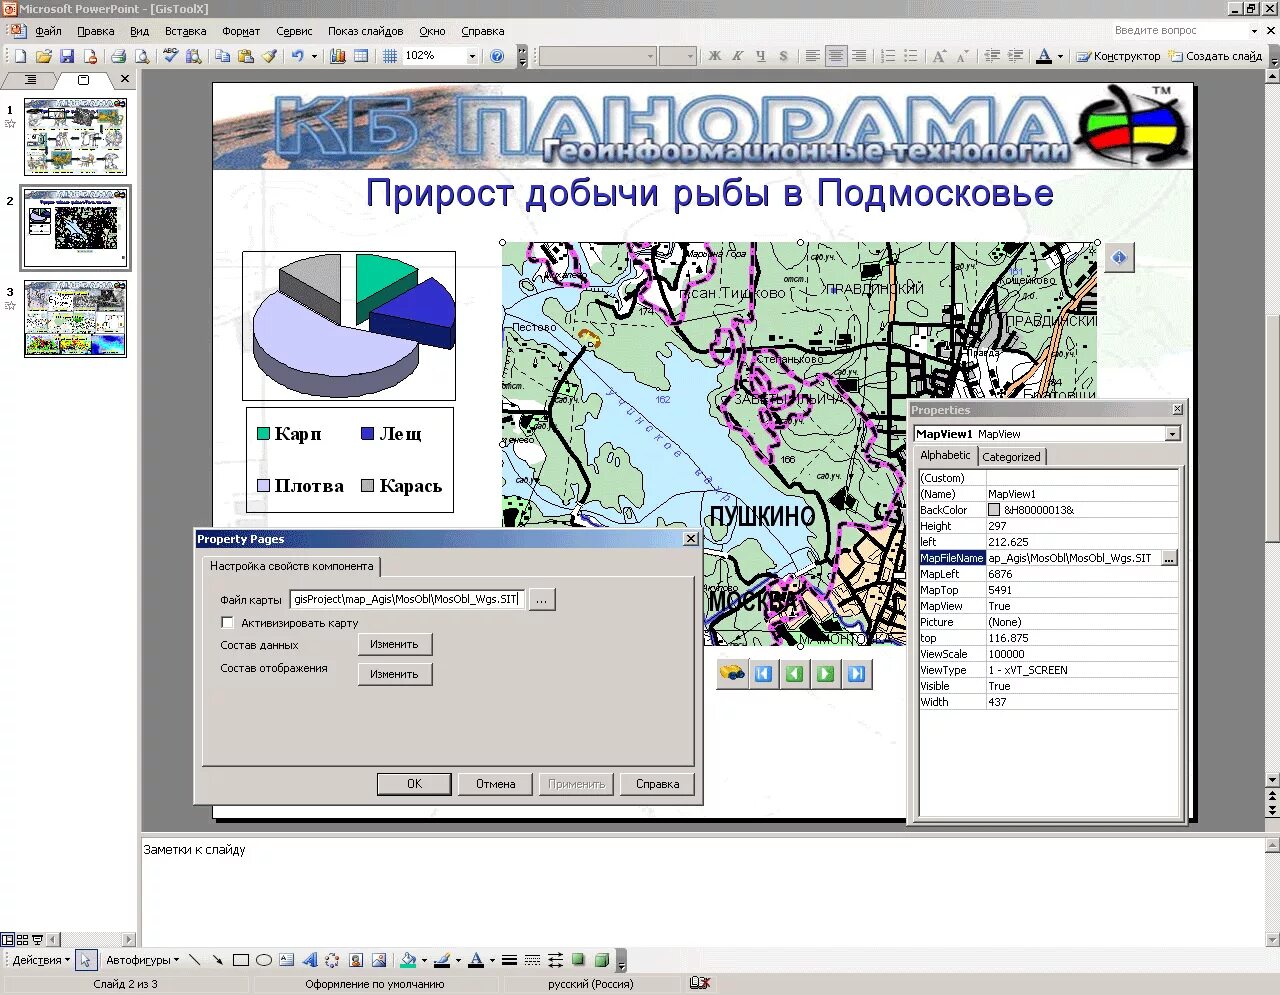Paste with the clipboard icon
This screenshot has width=1280, height=995.
pyautogui.click(x=246, y=57)
